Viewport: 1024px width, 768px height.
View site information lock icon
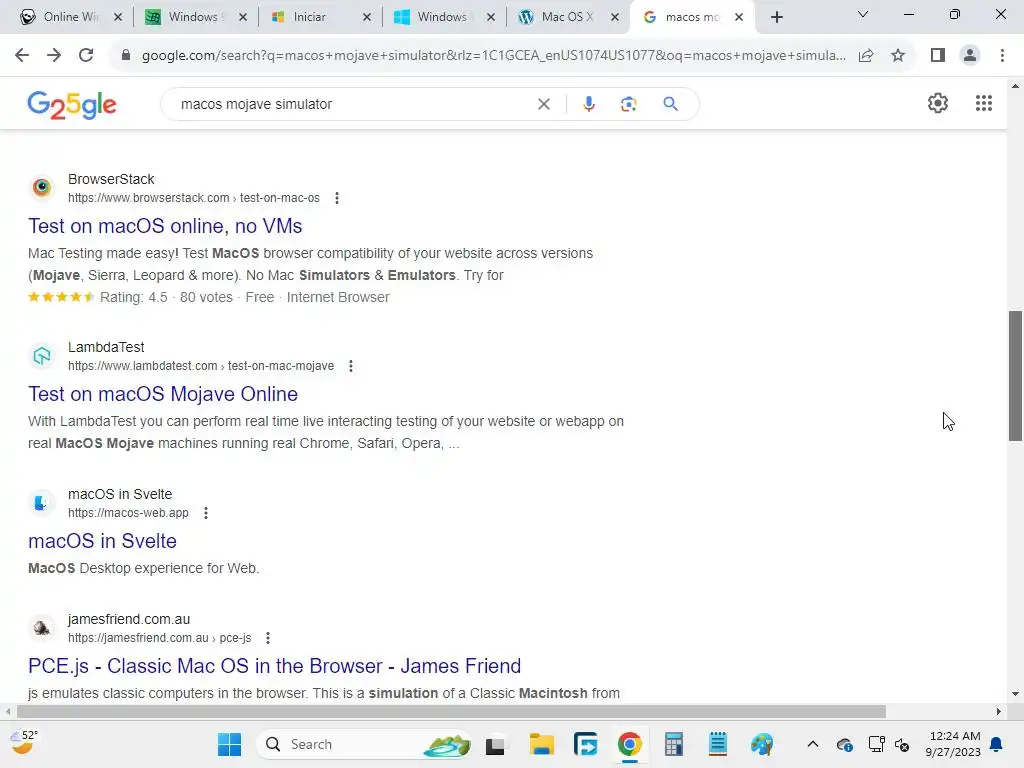click(x=126, y=56)
